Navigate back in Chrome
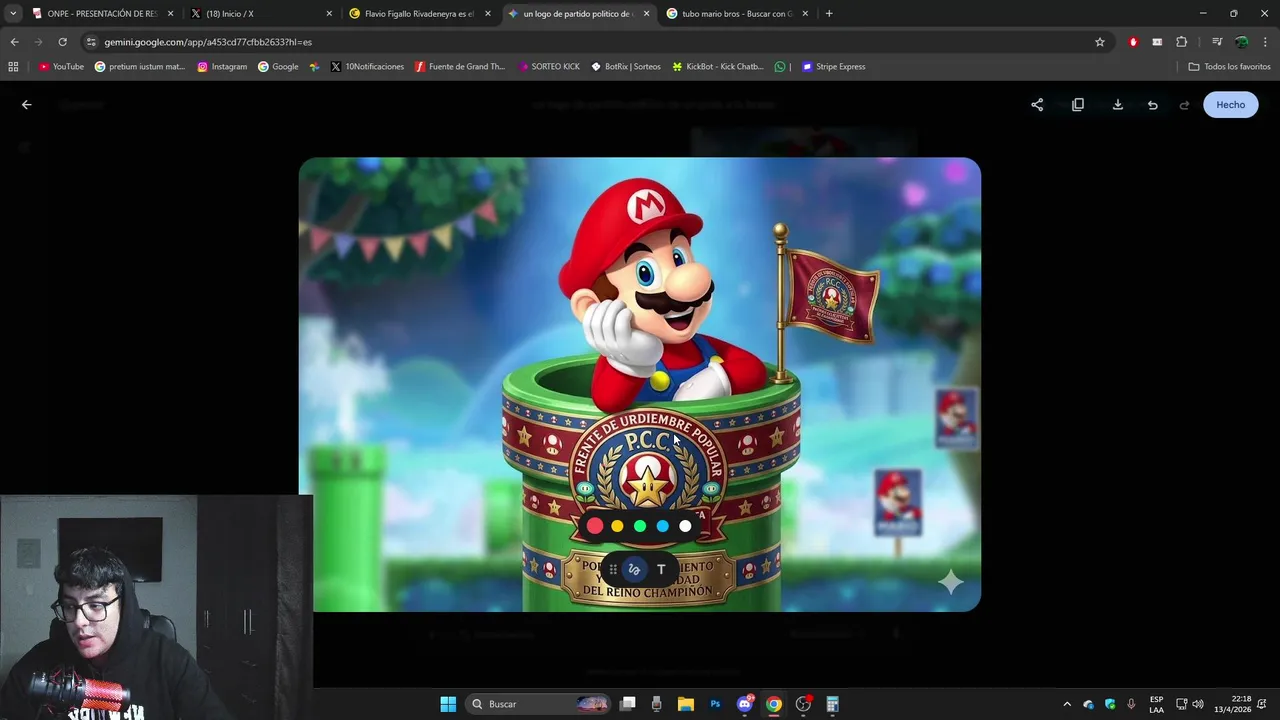The width and height of the screenshot is (1280, 720). 14,42
